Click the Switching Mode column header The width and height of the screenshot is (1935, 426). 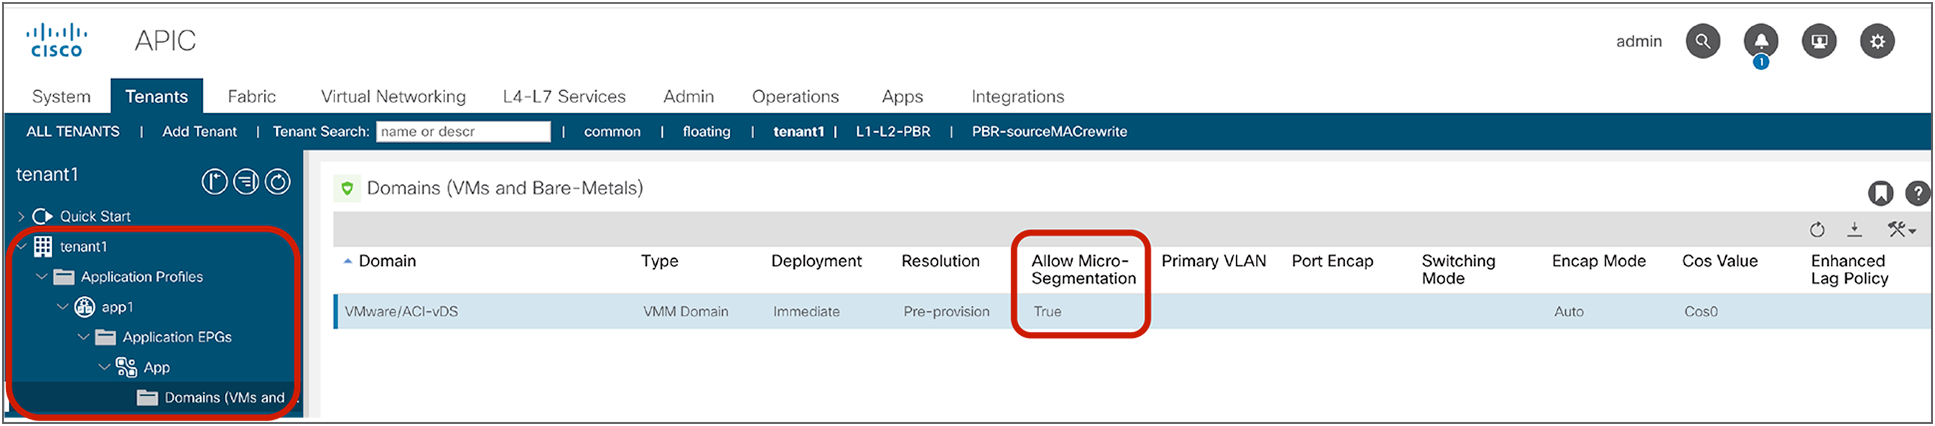pos(1458,270)
